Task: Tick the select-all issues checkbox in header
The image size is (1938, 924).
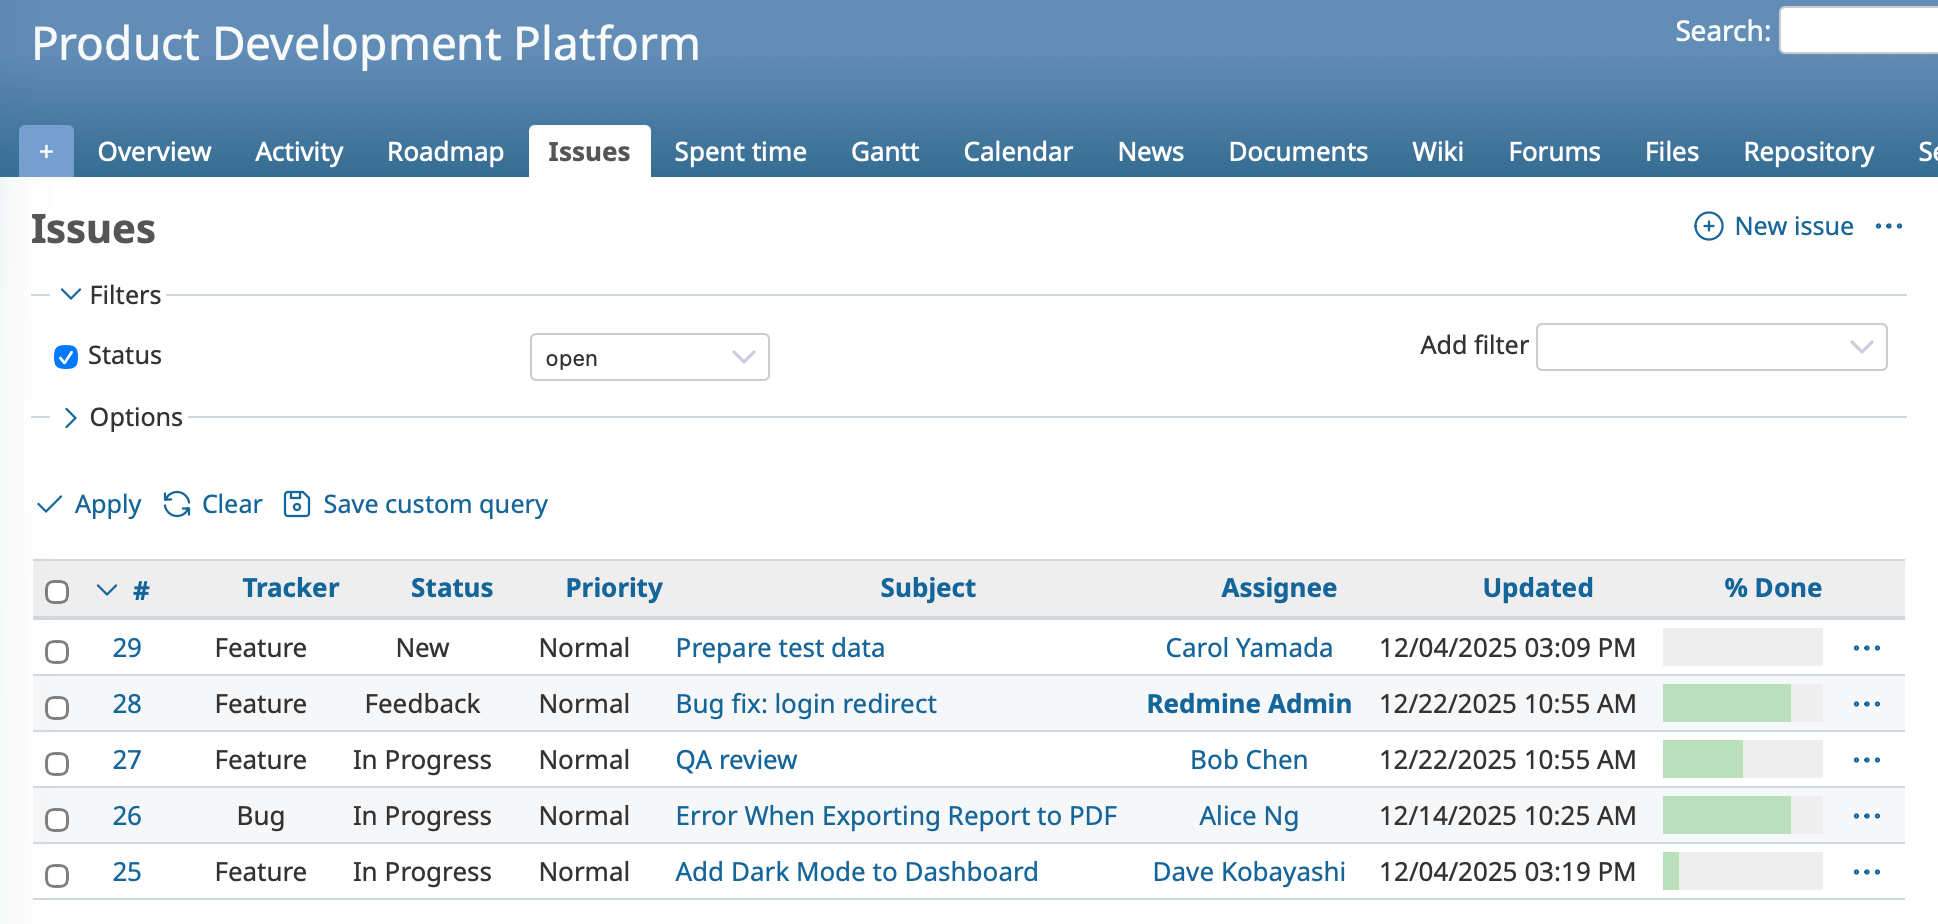Action: (57, 592)
